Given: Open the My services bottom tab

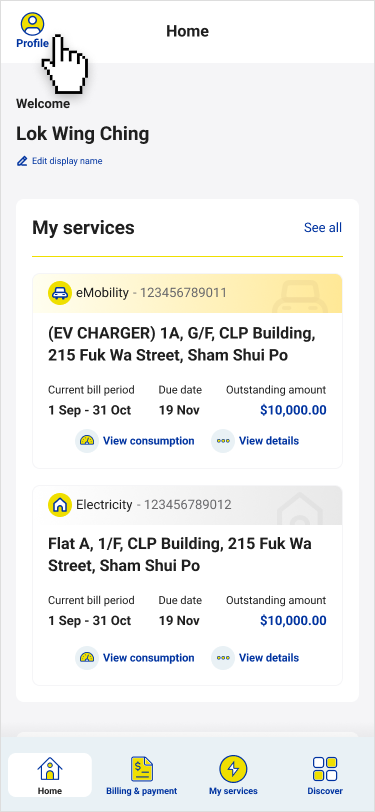Looking at the screenshot, I should [x=233, y=775].
